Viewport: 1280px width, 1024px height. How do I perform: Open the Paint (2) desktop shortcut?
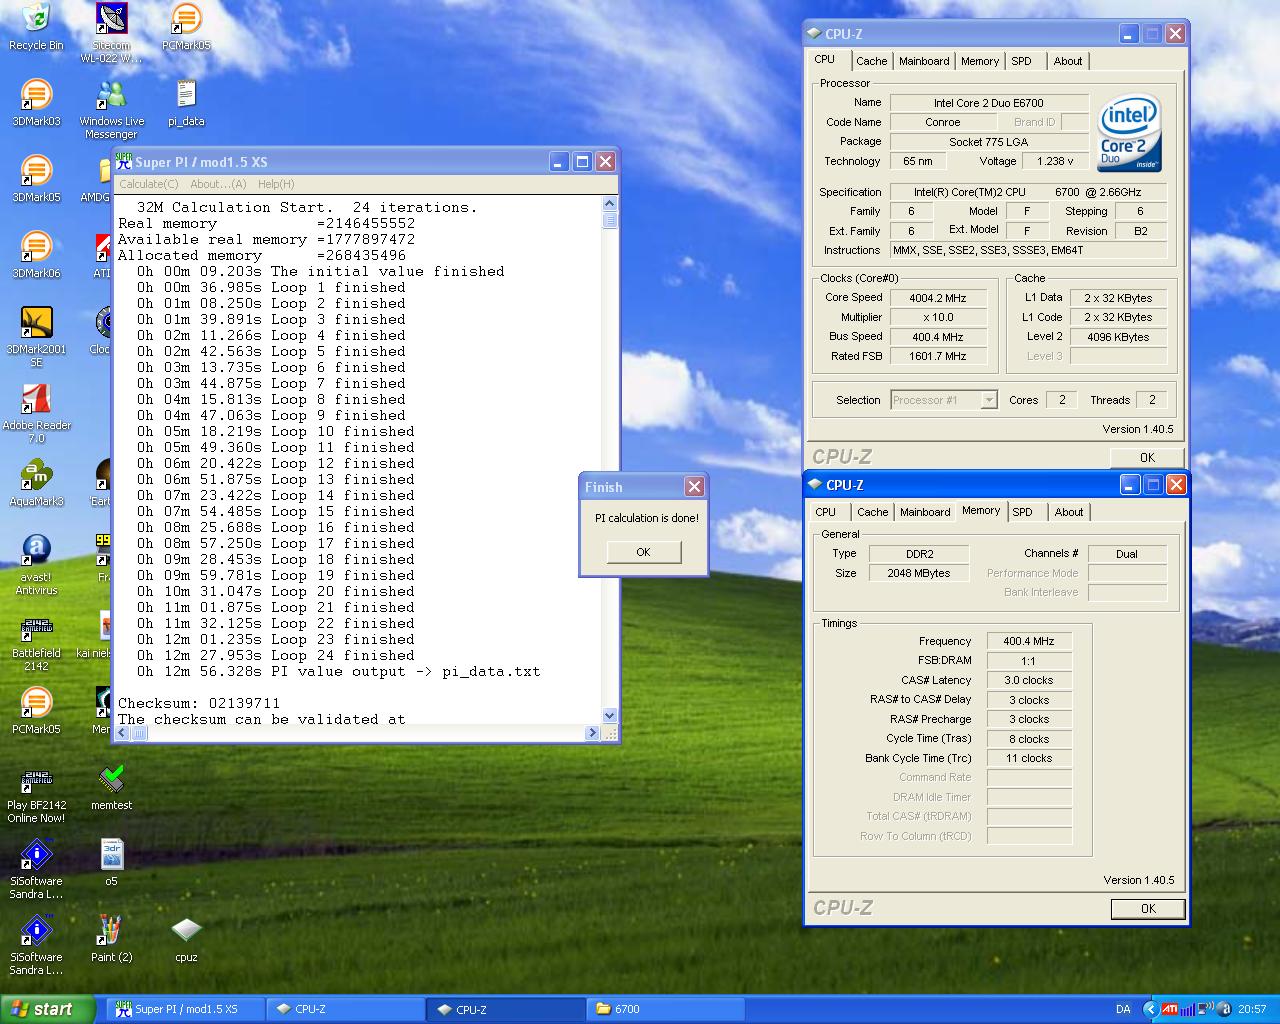click(x=111, y=939)
